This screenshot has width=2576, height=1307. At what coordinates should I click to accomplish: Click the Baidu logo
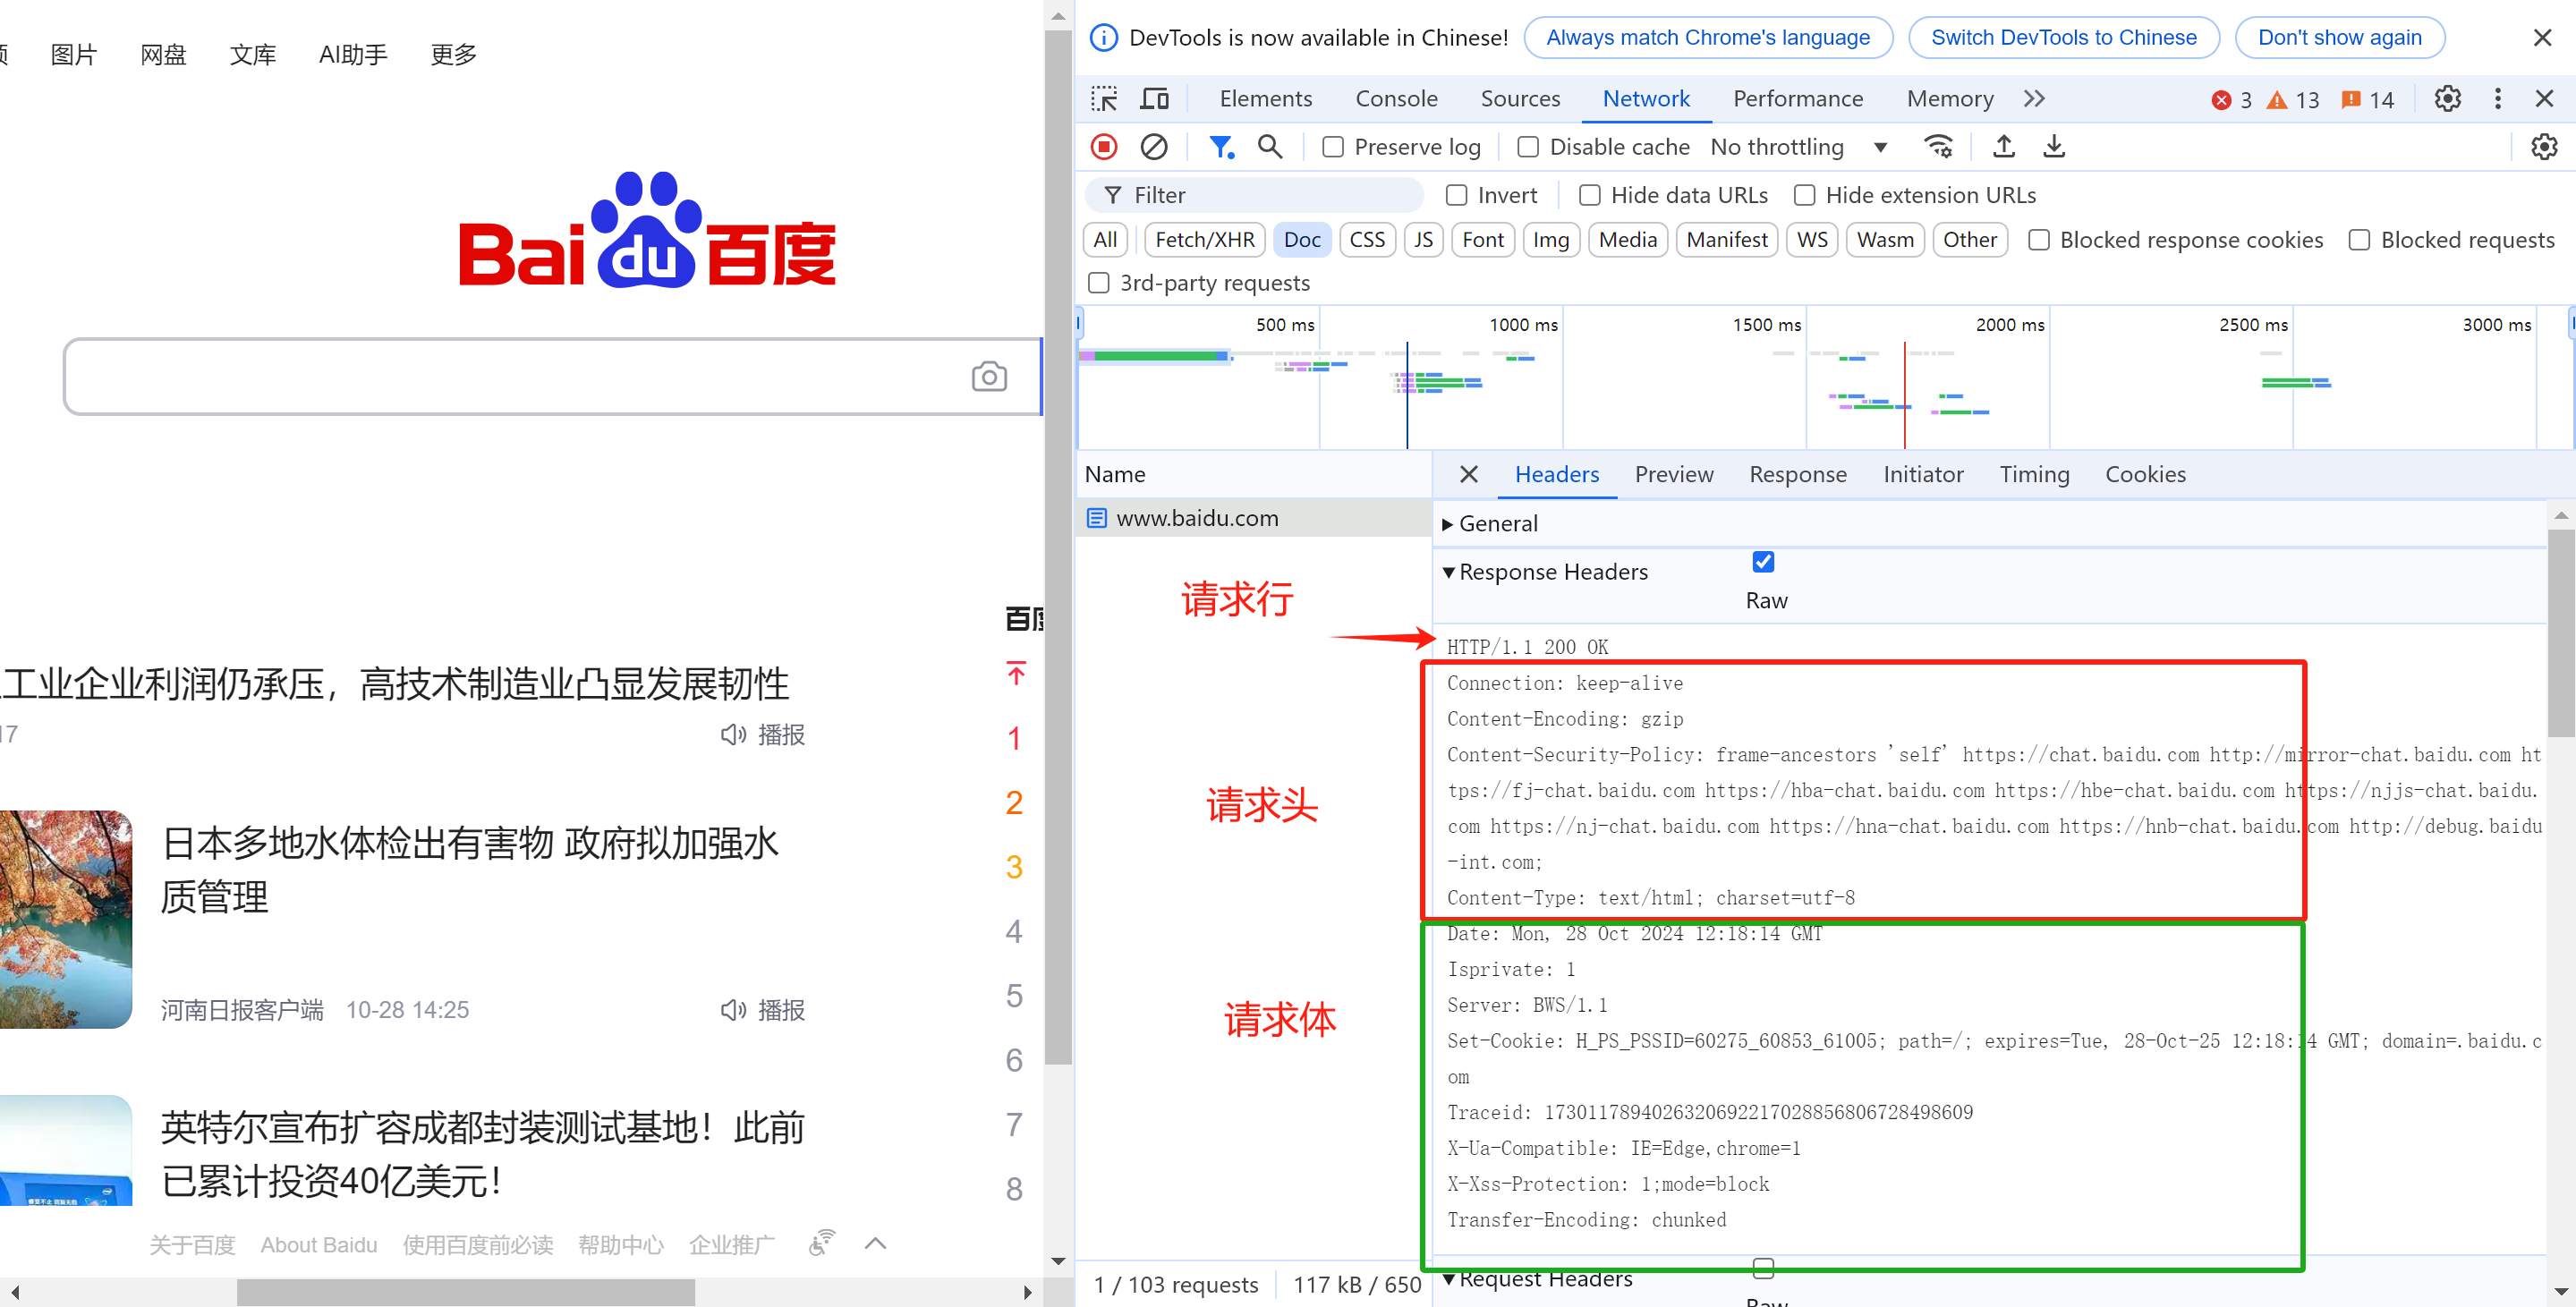click(647, 229)
